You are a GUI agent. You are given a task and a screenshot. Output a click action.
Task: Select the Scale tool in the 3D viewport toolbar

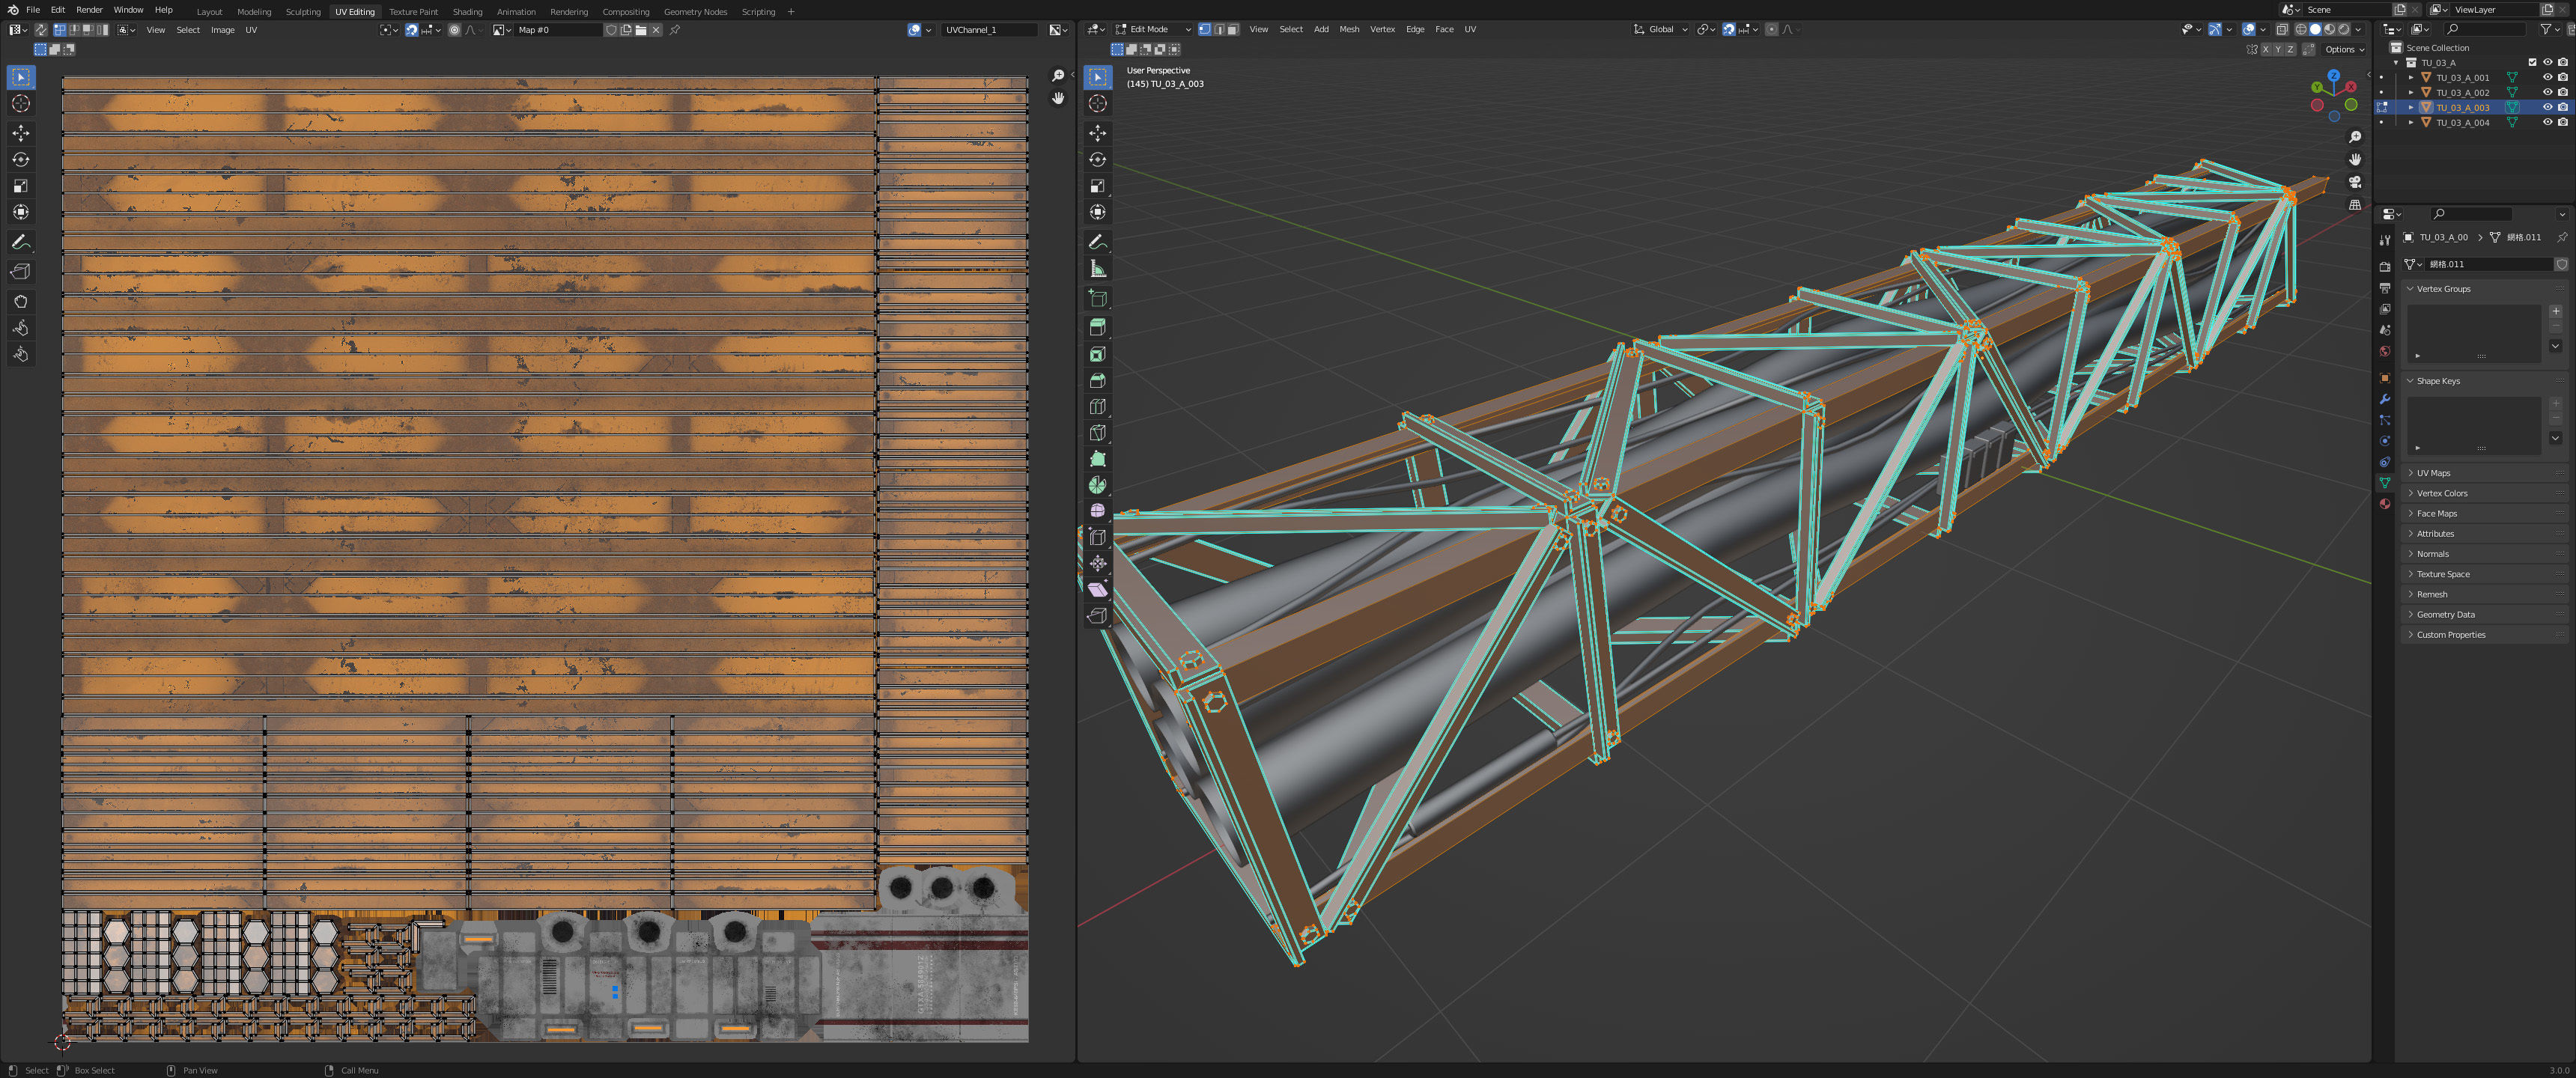coord(1098,186)
